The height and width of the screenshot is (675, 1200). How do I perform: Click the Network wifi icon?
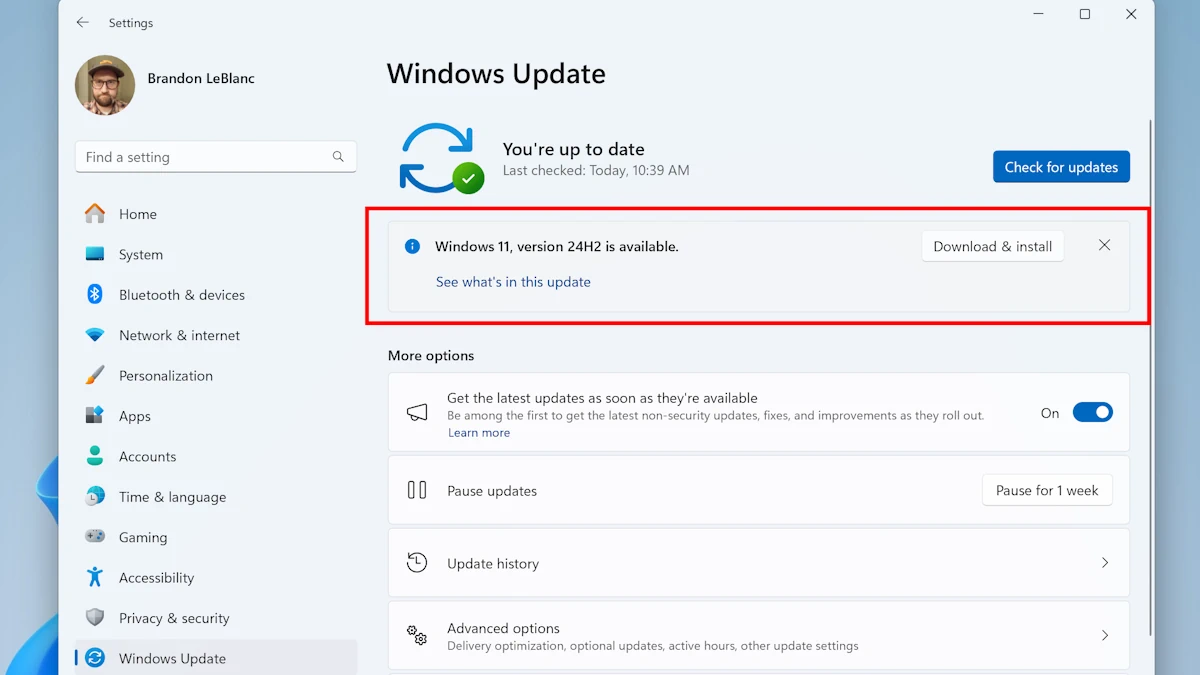[x=95, y=335]
